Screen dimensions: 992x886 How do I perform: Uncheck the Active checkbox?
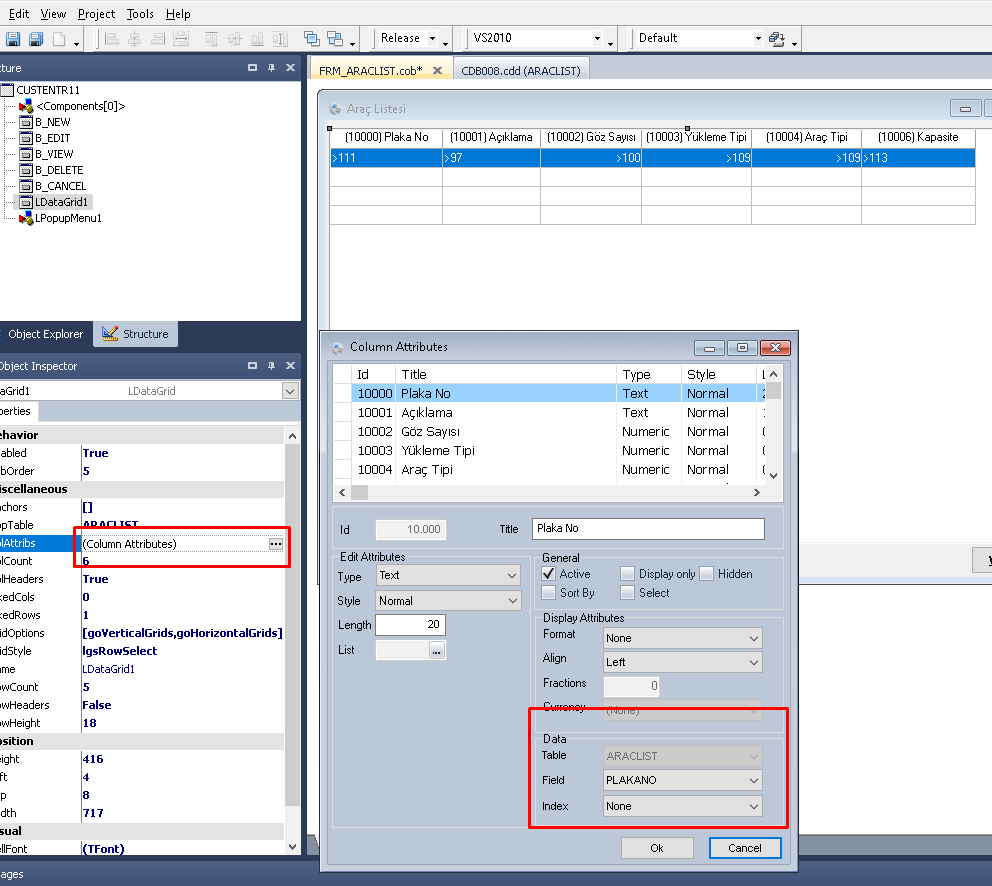coord(548,574)
